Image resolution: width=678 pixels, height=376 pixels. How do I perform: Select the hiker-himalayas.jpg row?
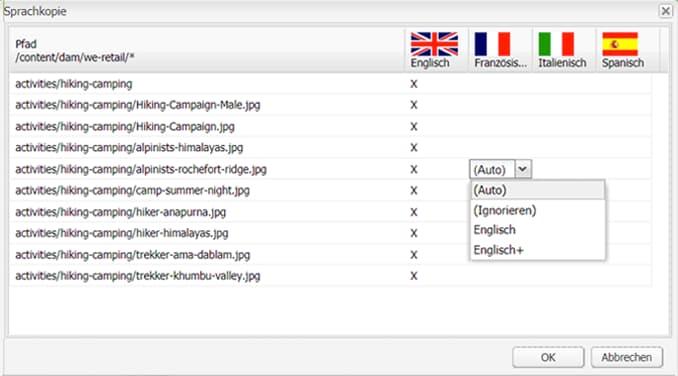pyautogui.click(x=330, y=233)
